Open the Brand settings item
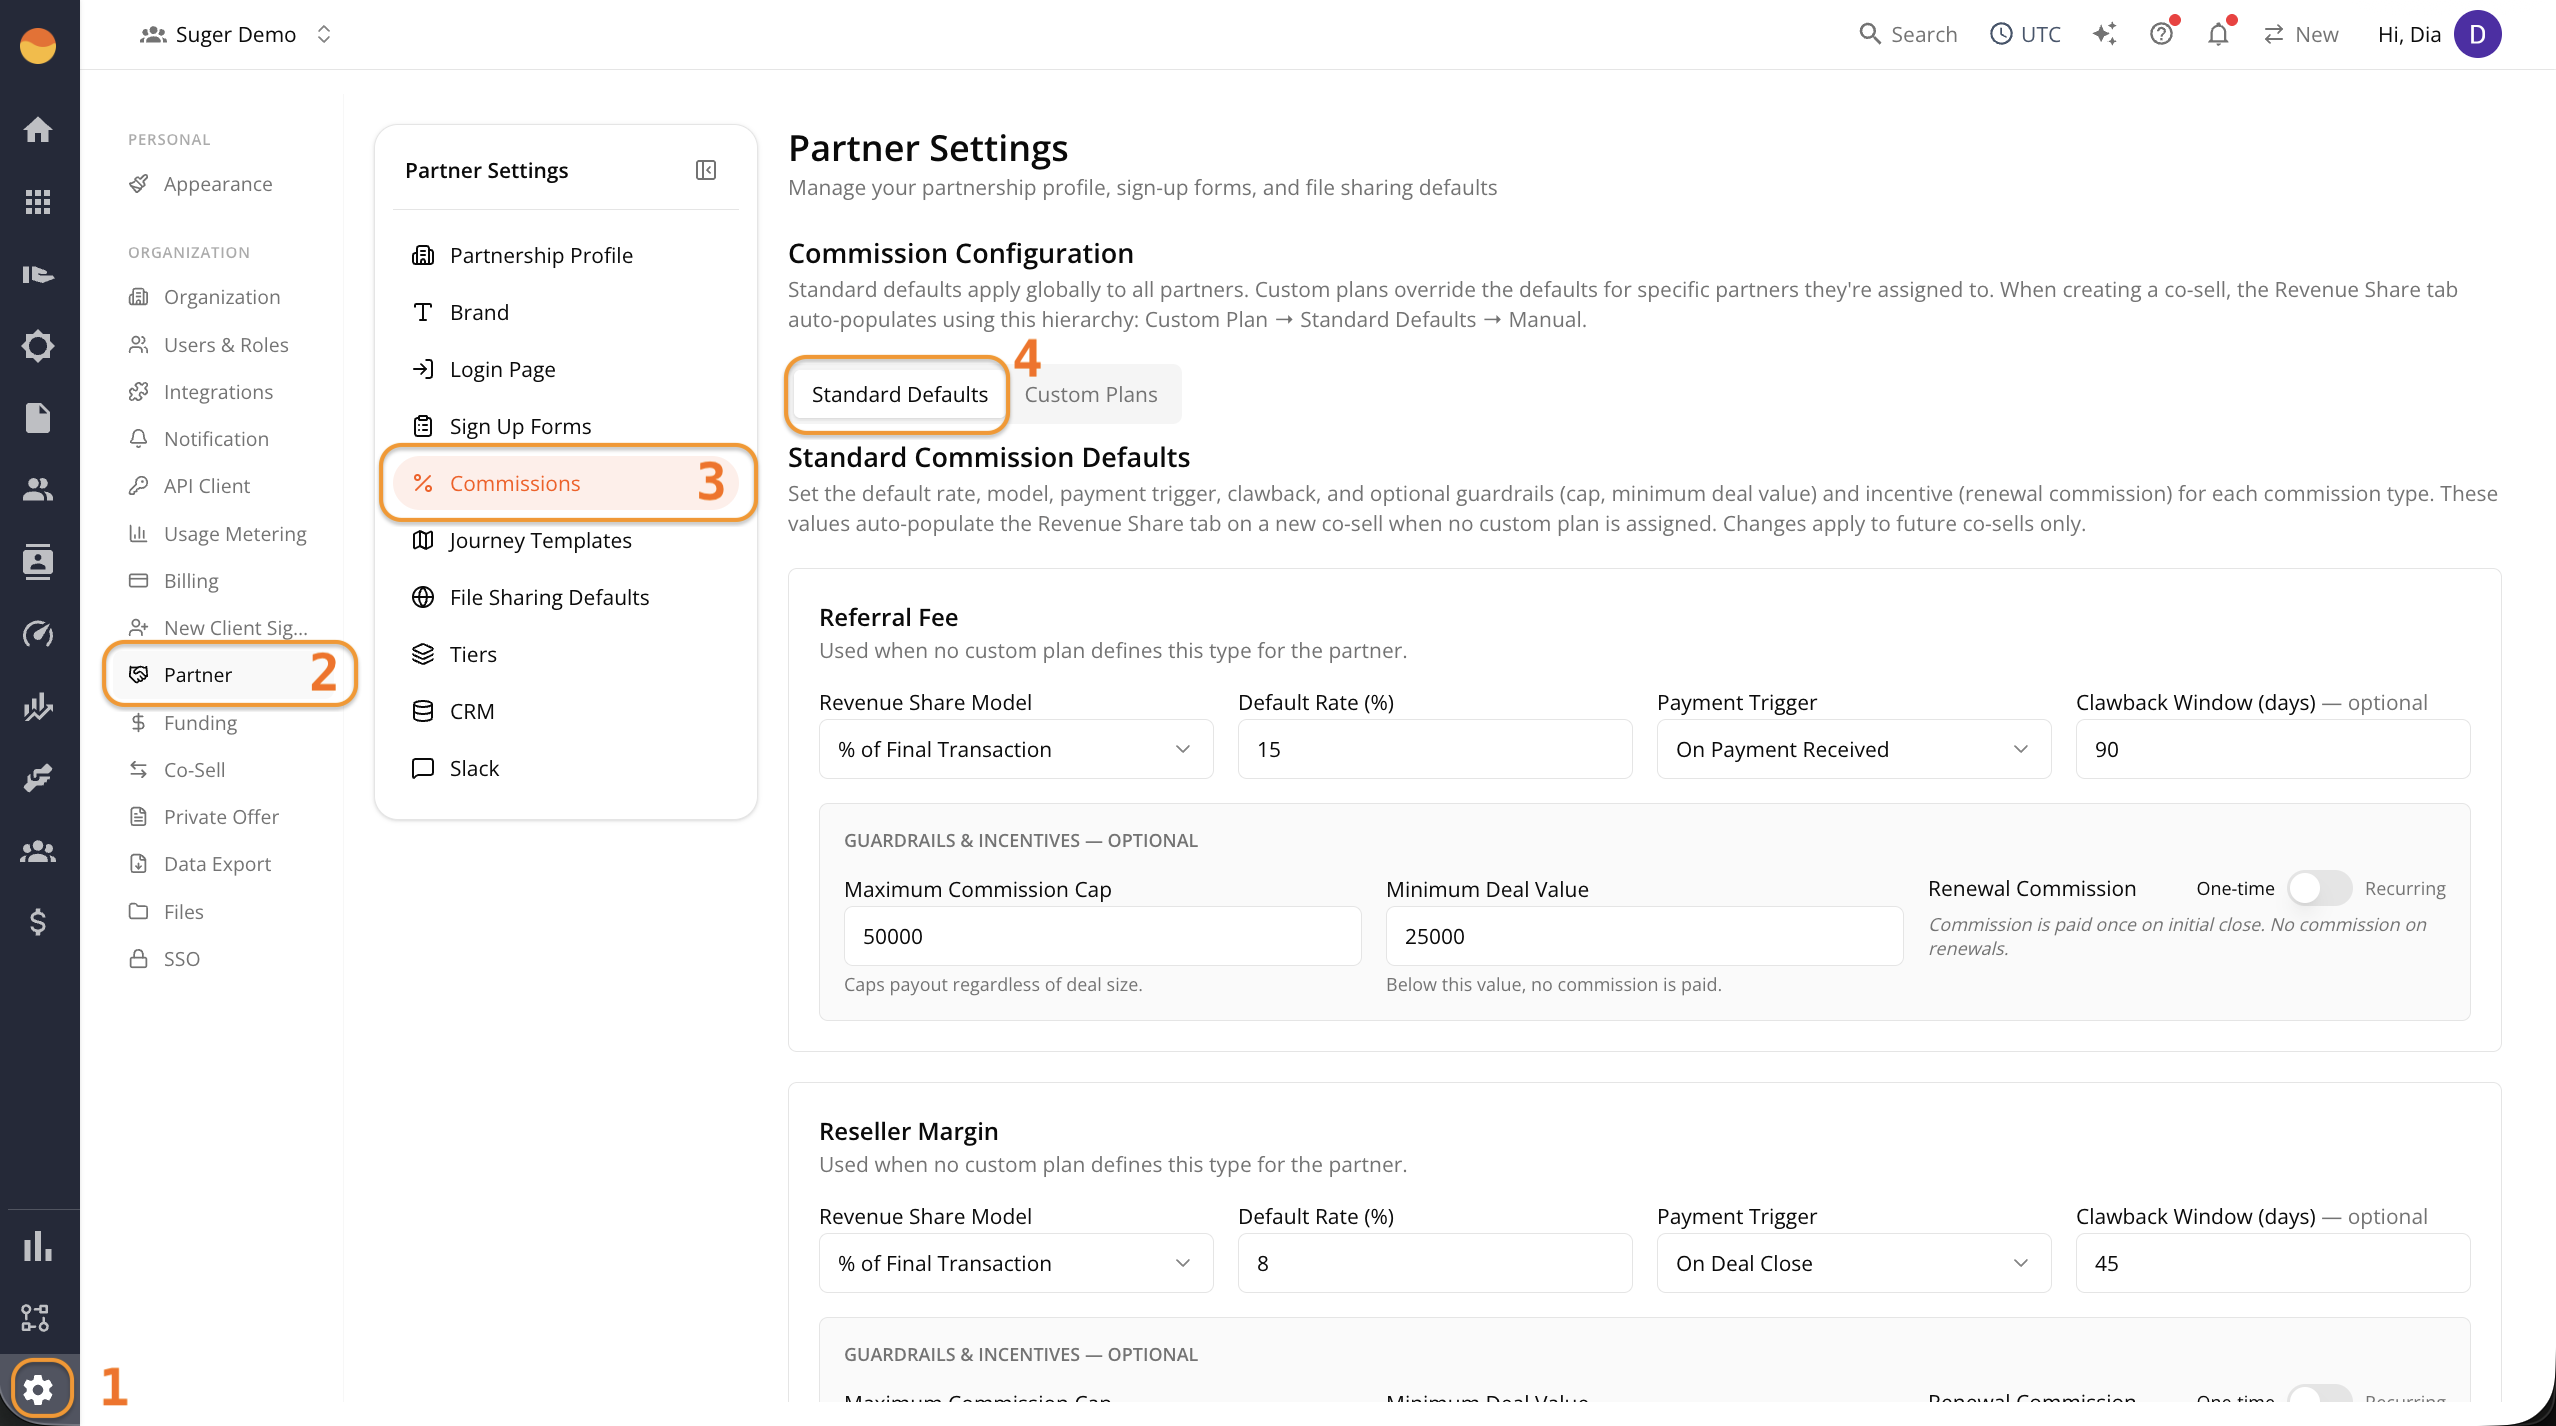The width and height of the screenshot is (2556, 1426). click(x=565, y=312)
